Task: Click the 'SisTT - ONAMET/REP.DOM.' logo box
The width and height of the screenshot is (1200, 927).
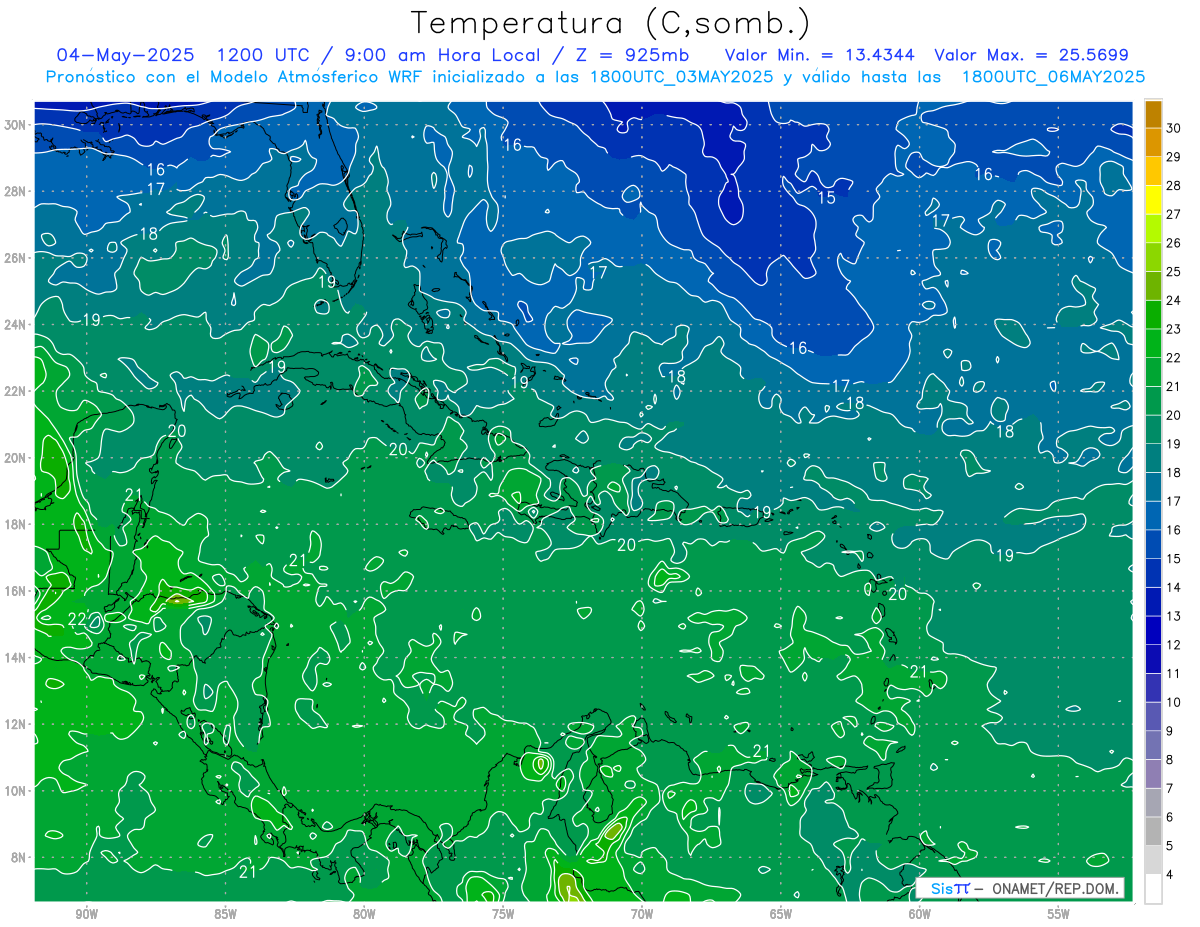Action: (1019, 888)
